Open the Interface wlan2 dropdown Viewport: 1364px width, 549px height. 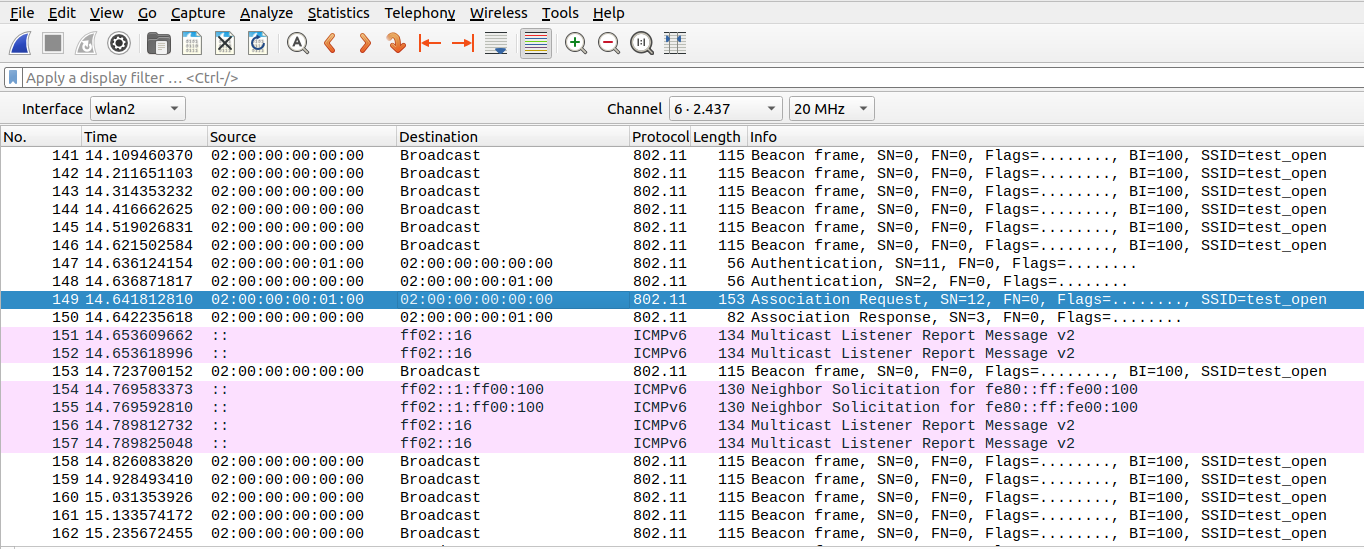click(138, 109)
